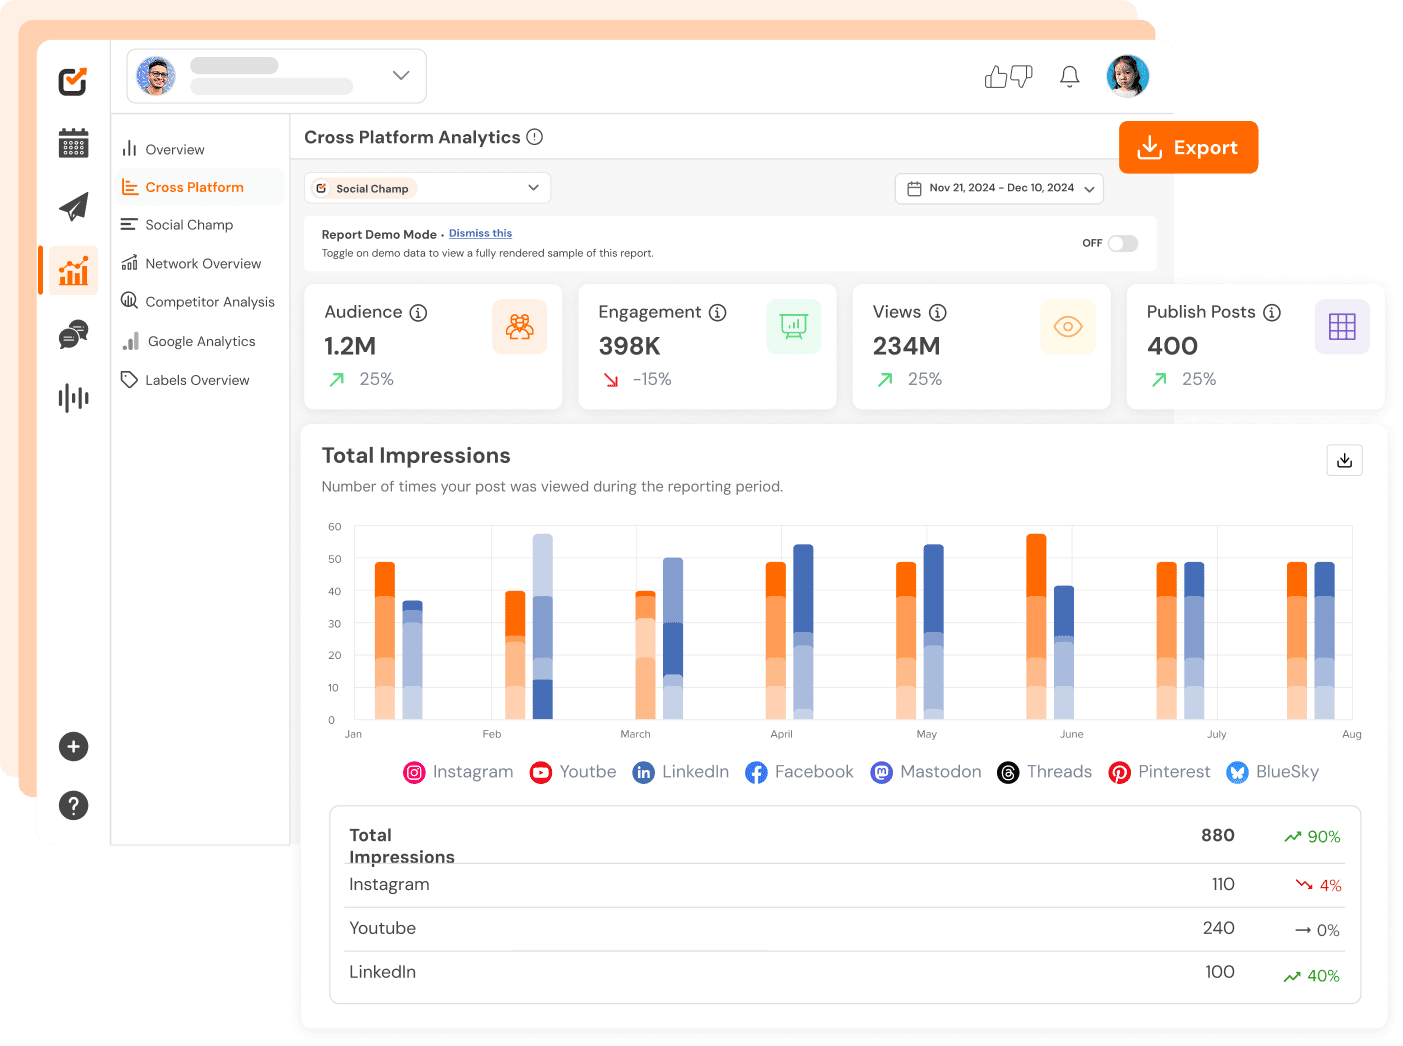Click the thumbs up feedback icon
The image size is (1403, 1046).
[x=996, y=77]
